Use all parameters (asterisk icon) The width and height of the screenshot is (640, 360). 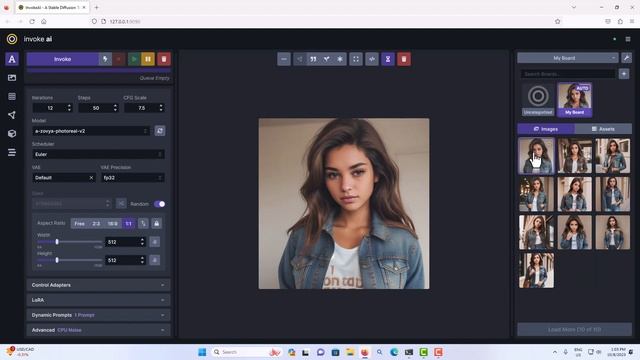pyautogui.click(x=340, y=59)
